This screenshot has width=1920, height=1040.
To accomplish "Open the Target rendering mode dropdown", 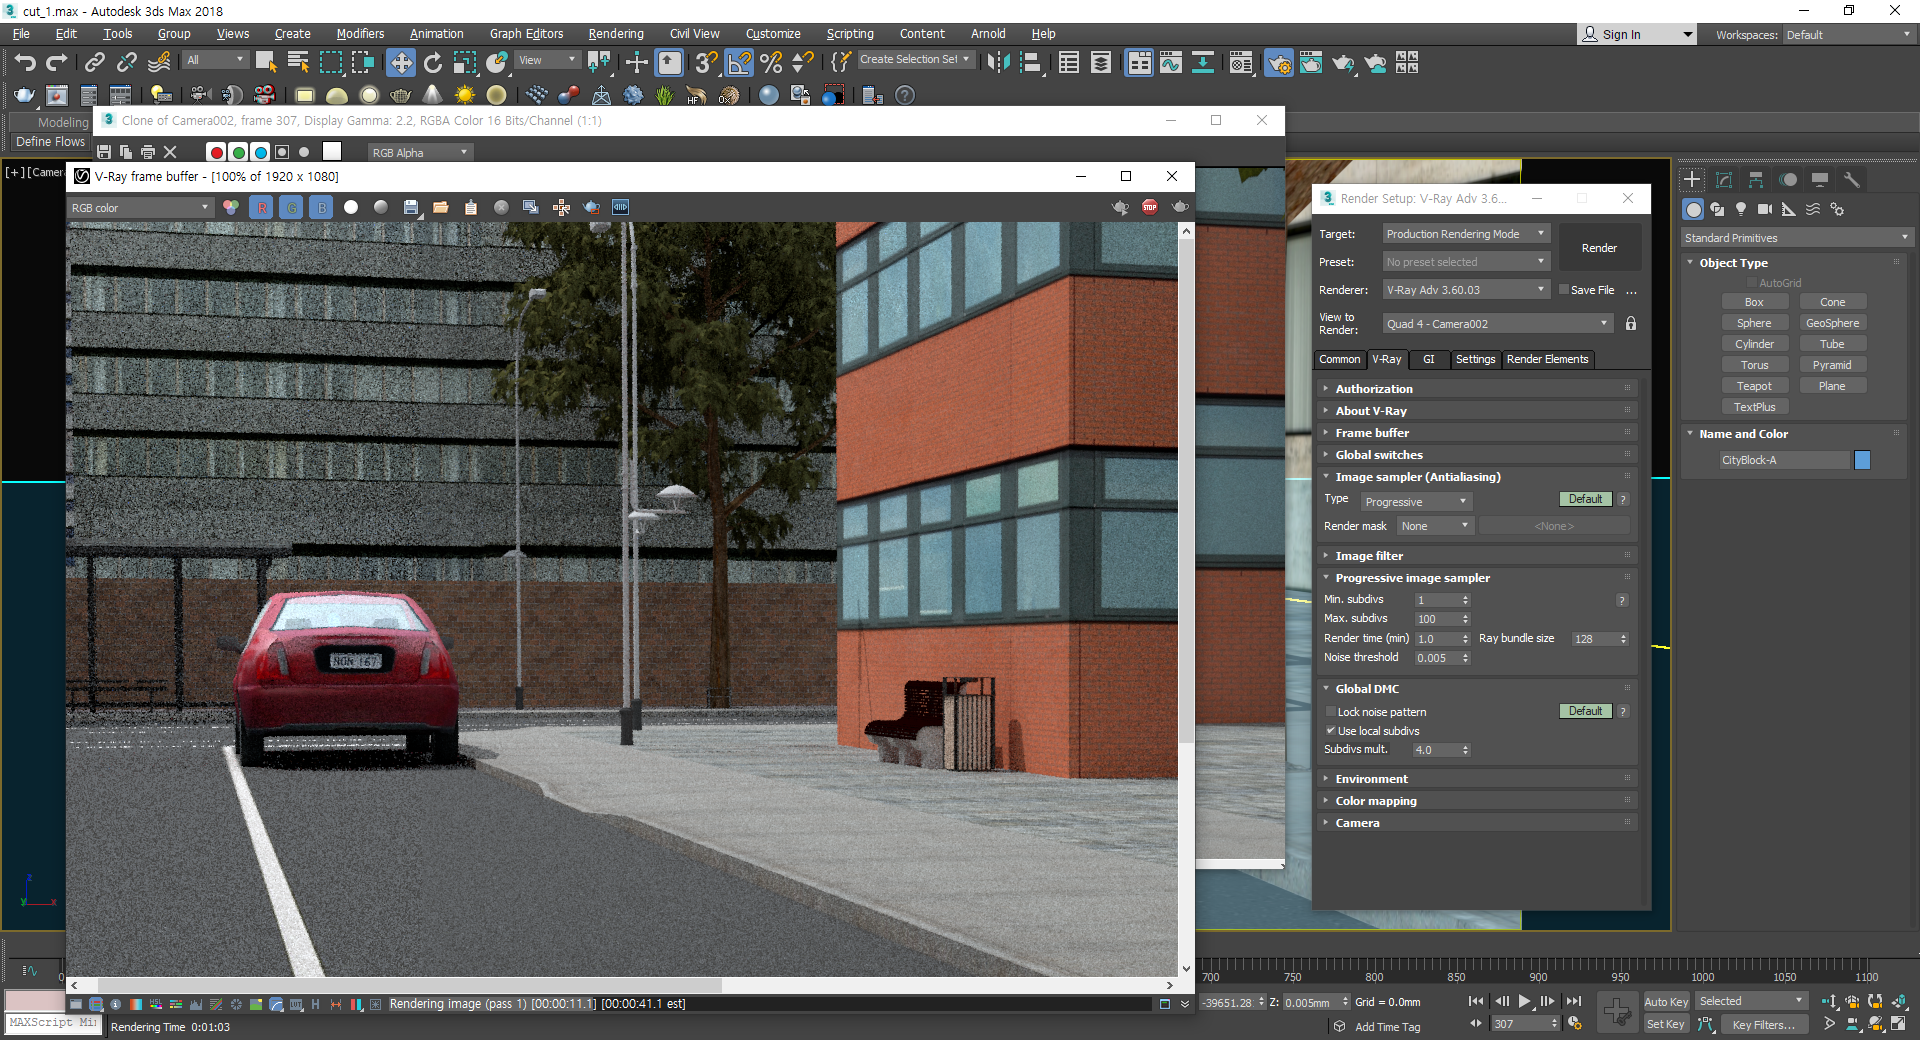I will (x=1466, y=234).
